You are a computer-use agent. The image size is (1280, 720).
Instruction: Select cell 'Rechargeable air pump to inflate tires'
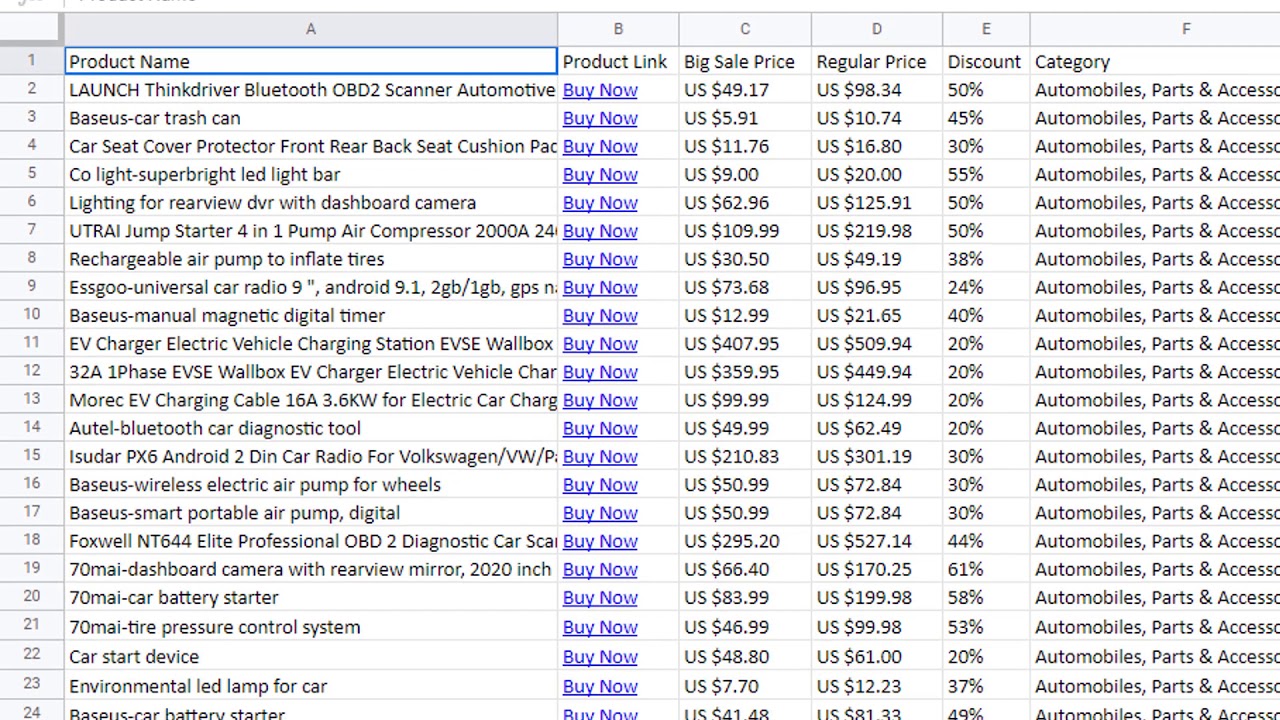pyautogui.click(x=311, y=259)
